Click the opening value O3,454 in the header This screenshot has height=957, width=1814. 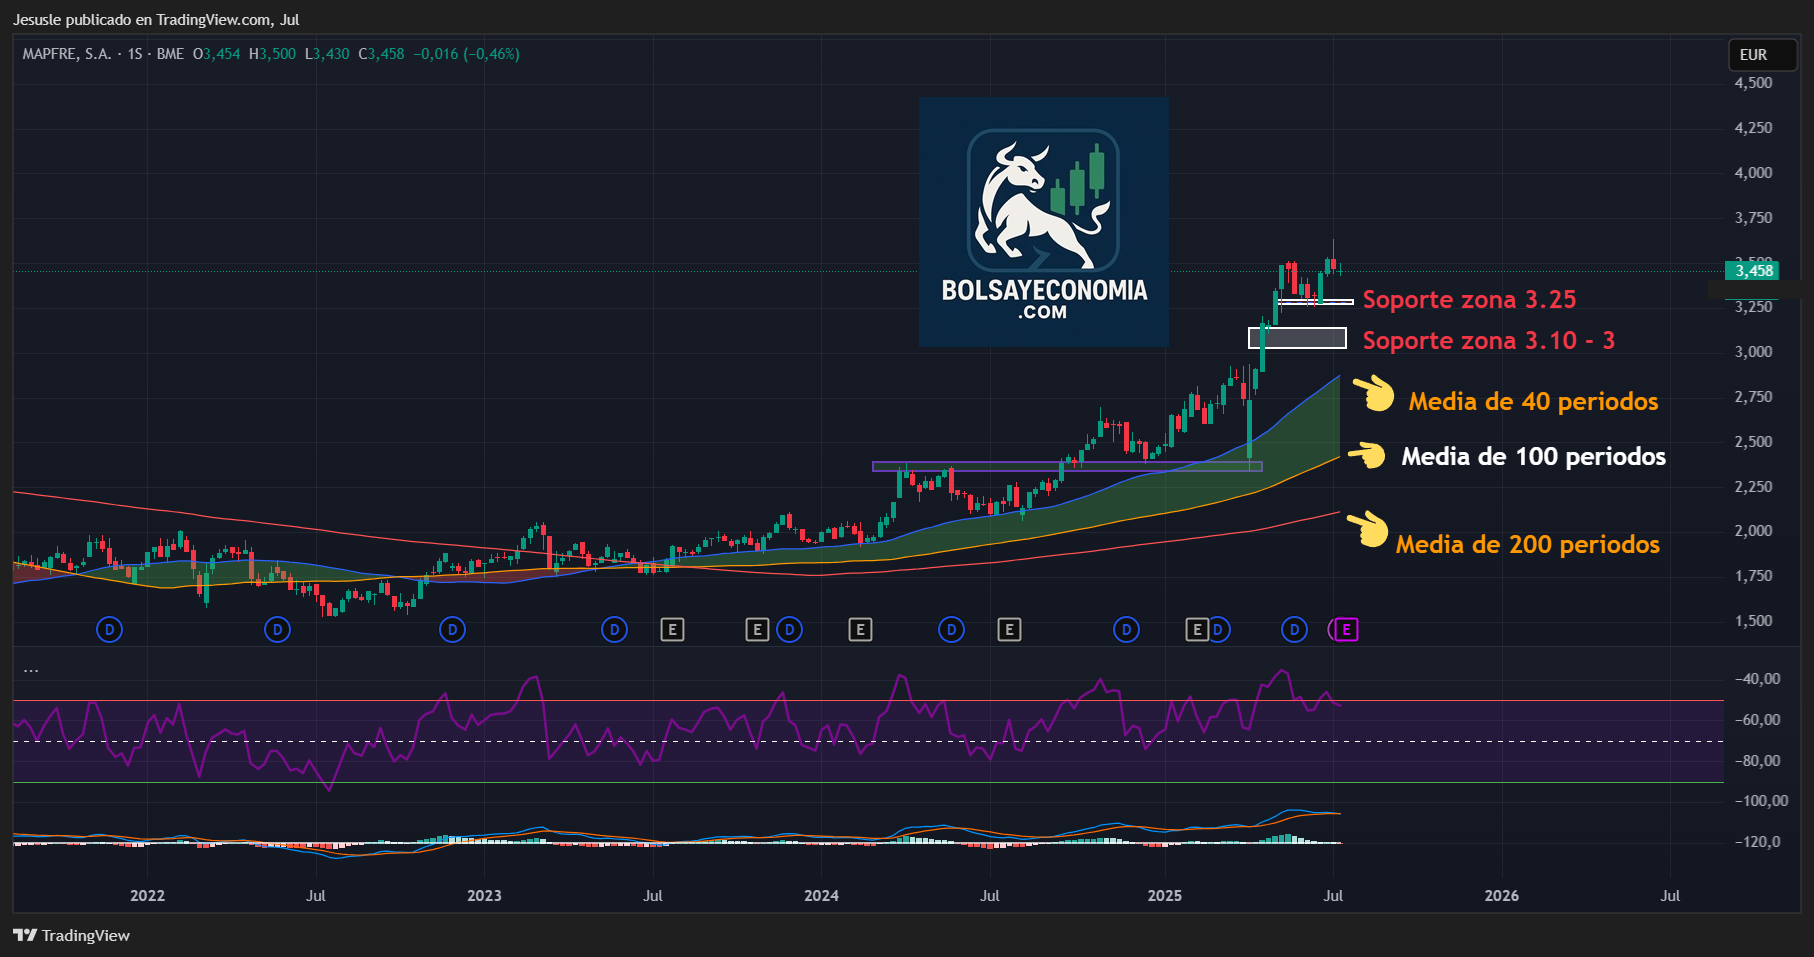[x=216, y=54]
